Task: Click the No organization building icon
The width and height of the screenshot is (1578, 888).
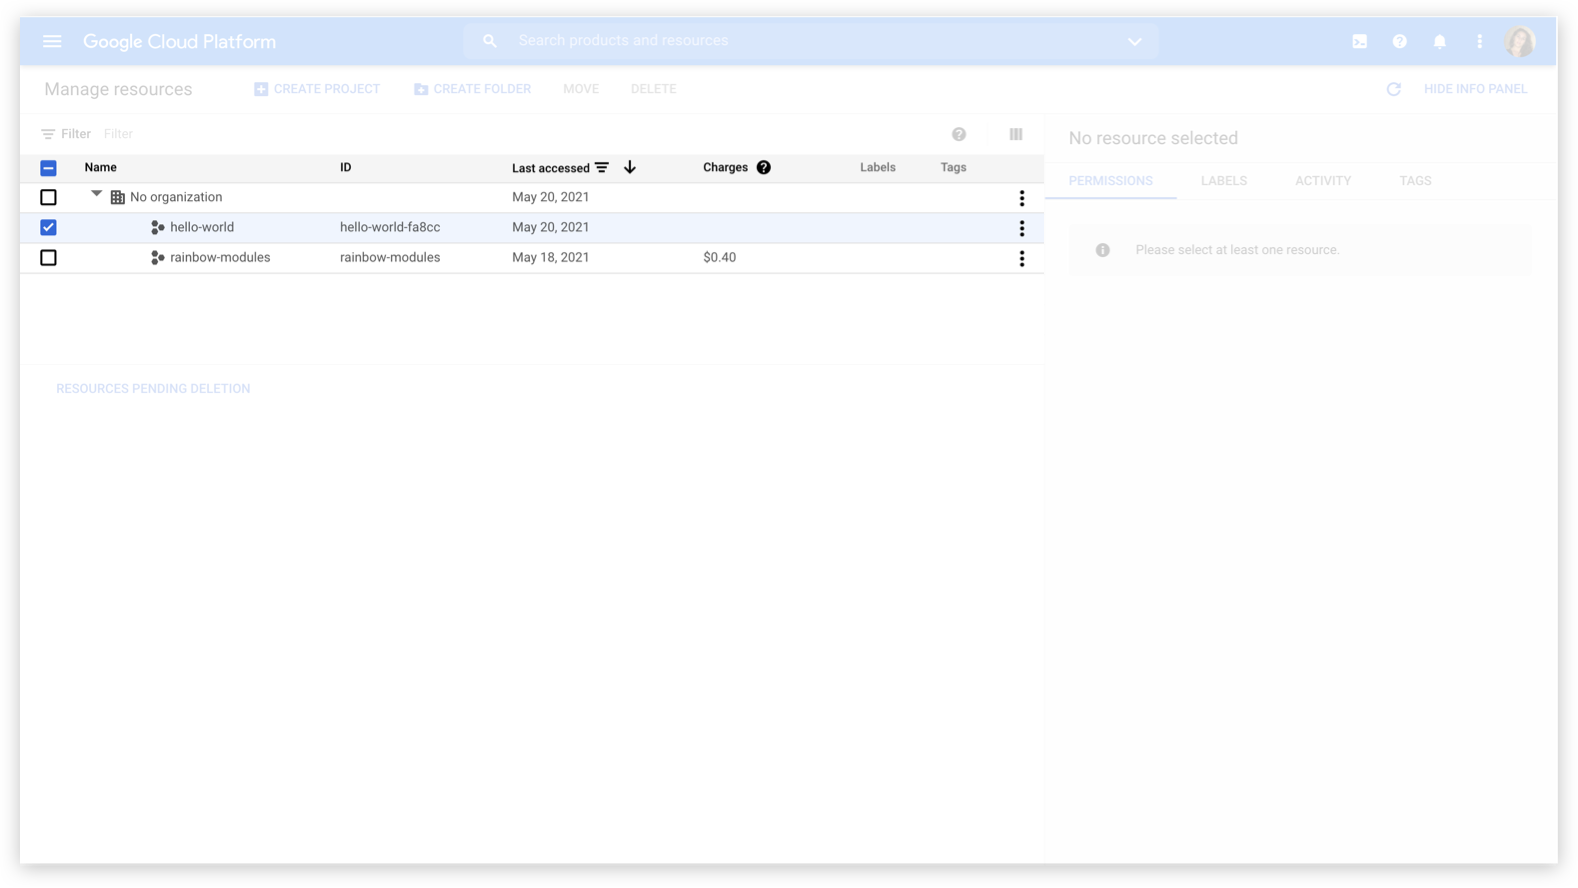Action: [x=118, y=198]
